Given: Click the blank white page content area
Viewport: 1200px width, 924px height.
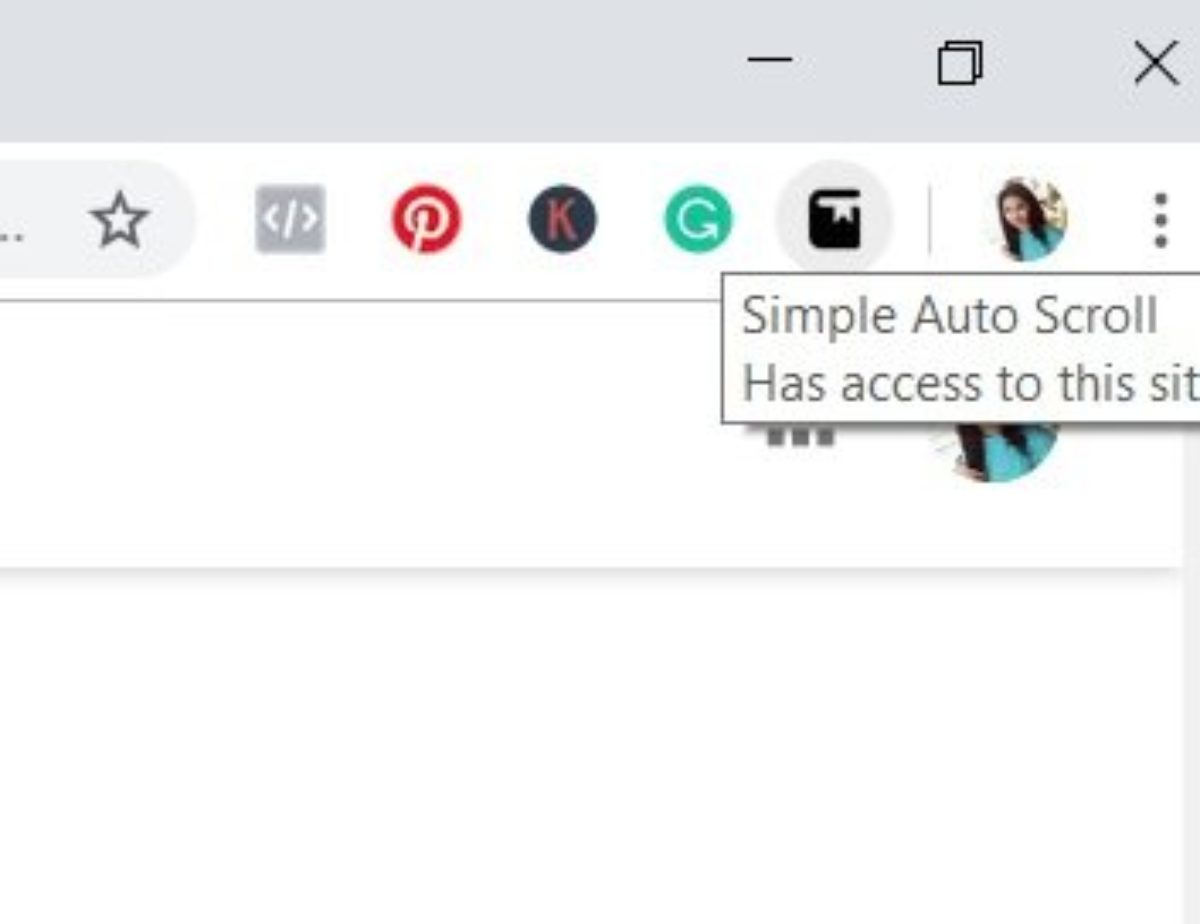Looking at the screenshot, I should click(x=590, y=750).
